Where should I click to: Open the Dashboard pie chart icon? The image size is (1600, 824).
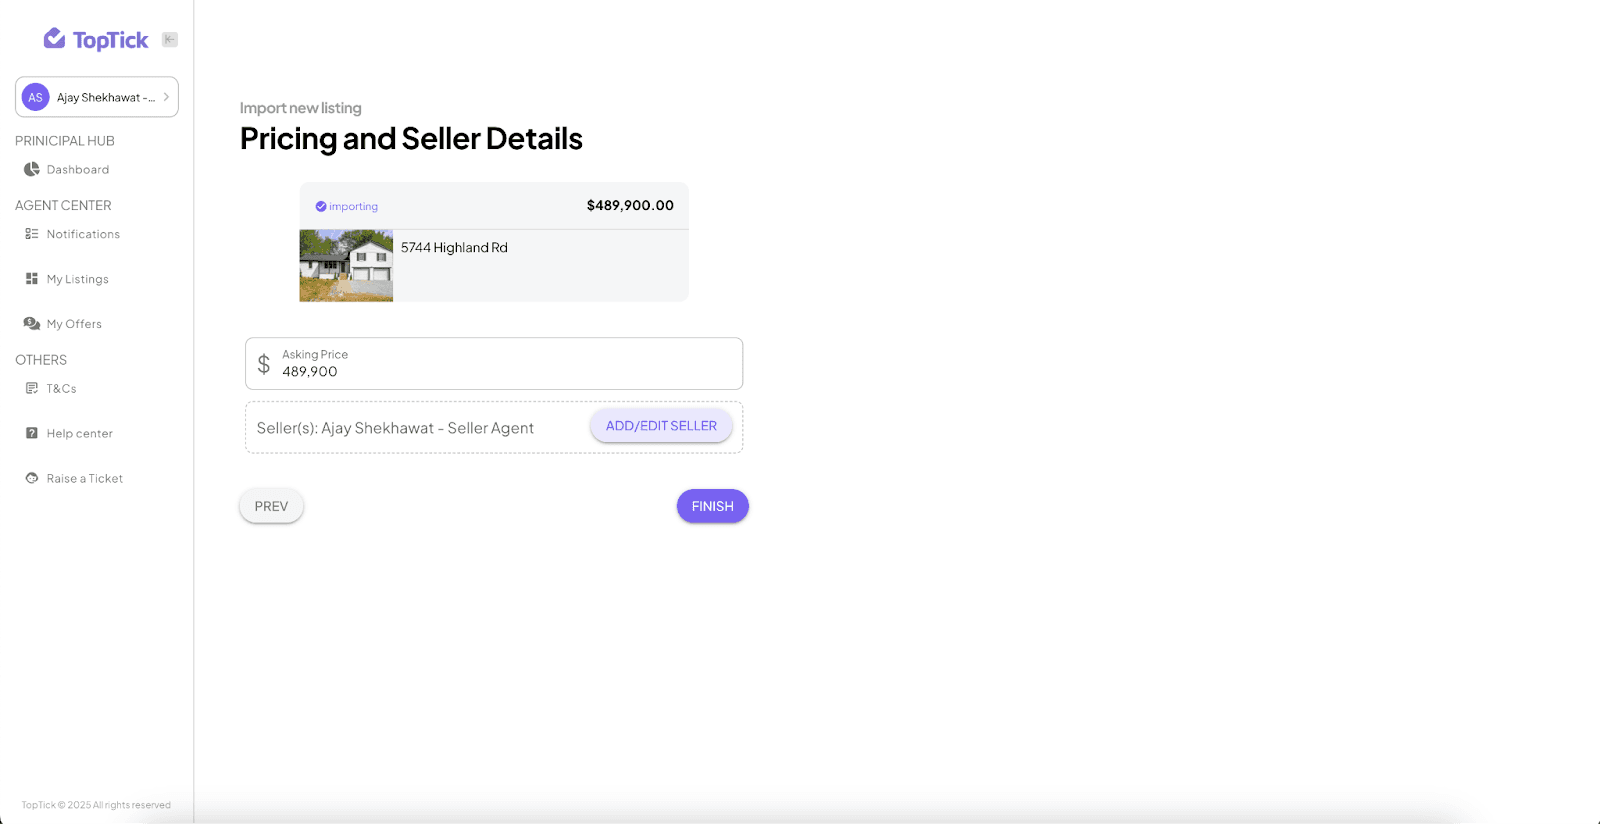pos(32,169)
